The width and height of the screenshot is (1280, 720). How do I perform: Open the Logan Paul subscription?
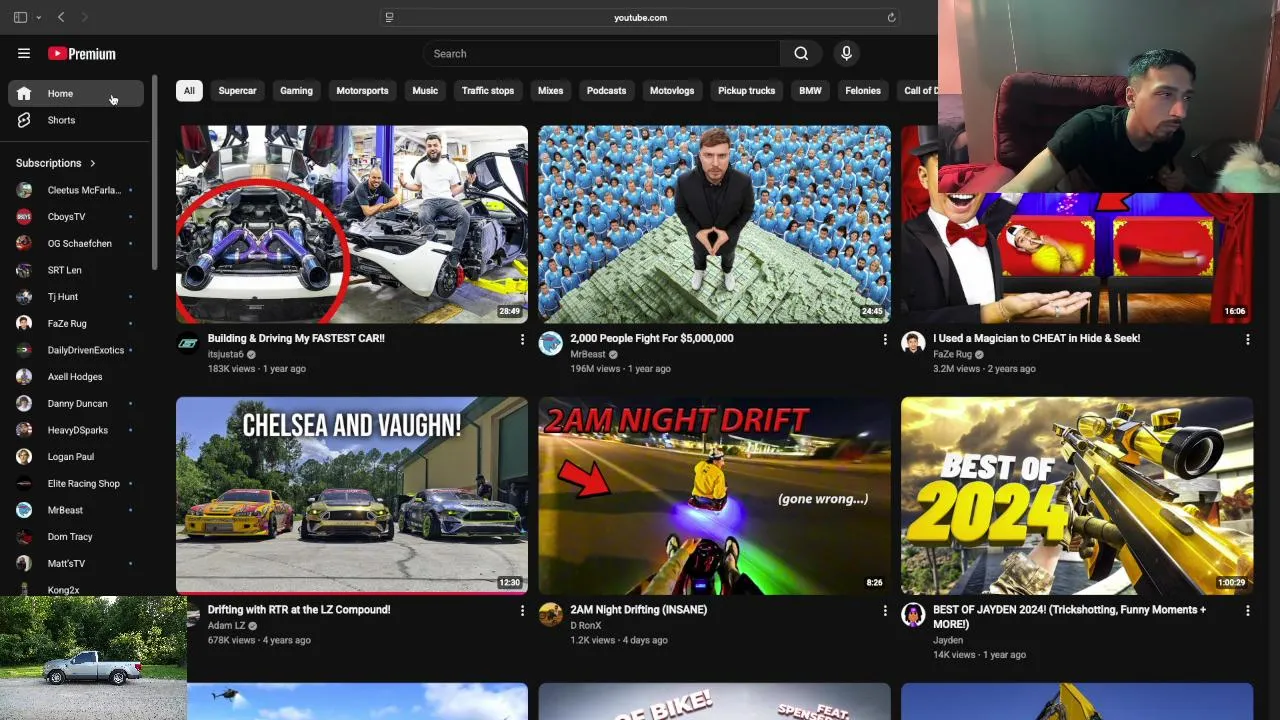coord(76,457)
